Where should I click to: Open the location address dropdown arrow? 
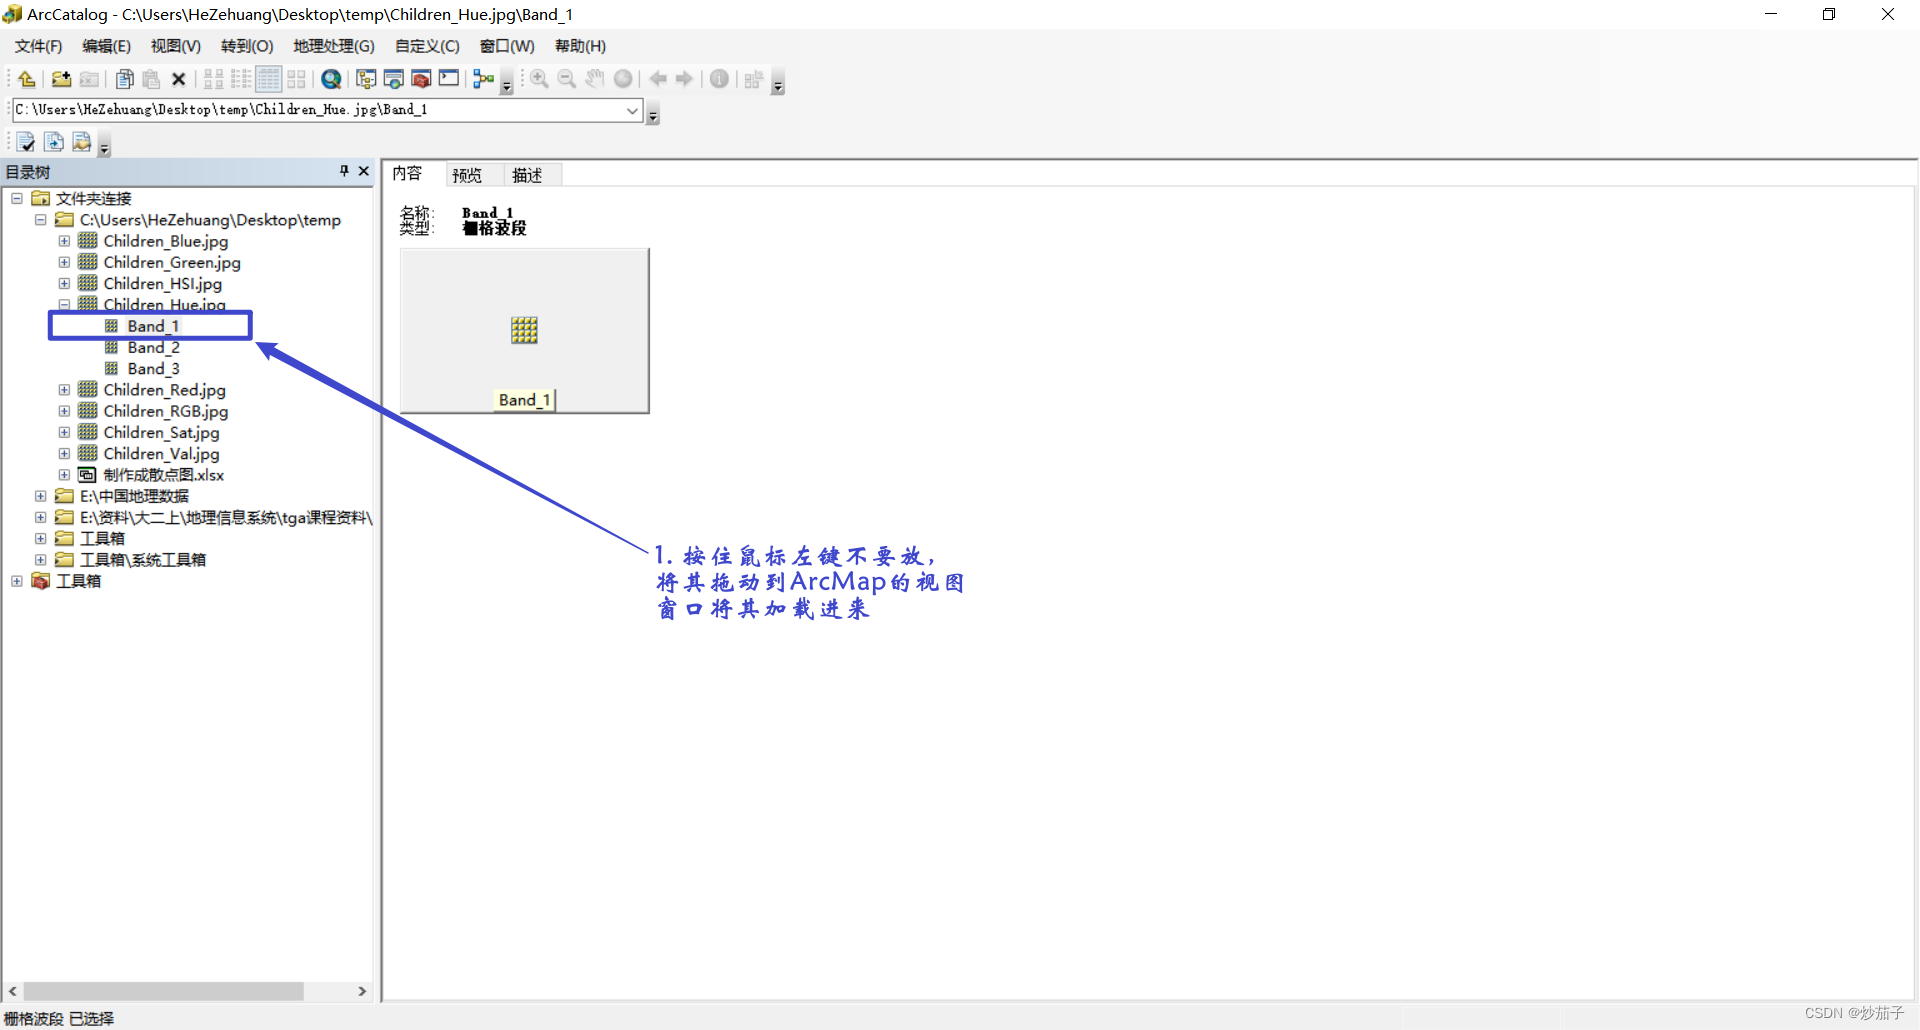(x=632, y=110)
